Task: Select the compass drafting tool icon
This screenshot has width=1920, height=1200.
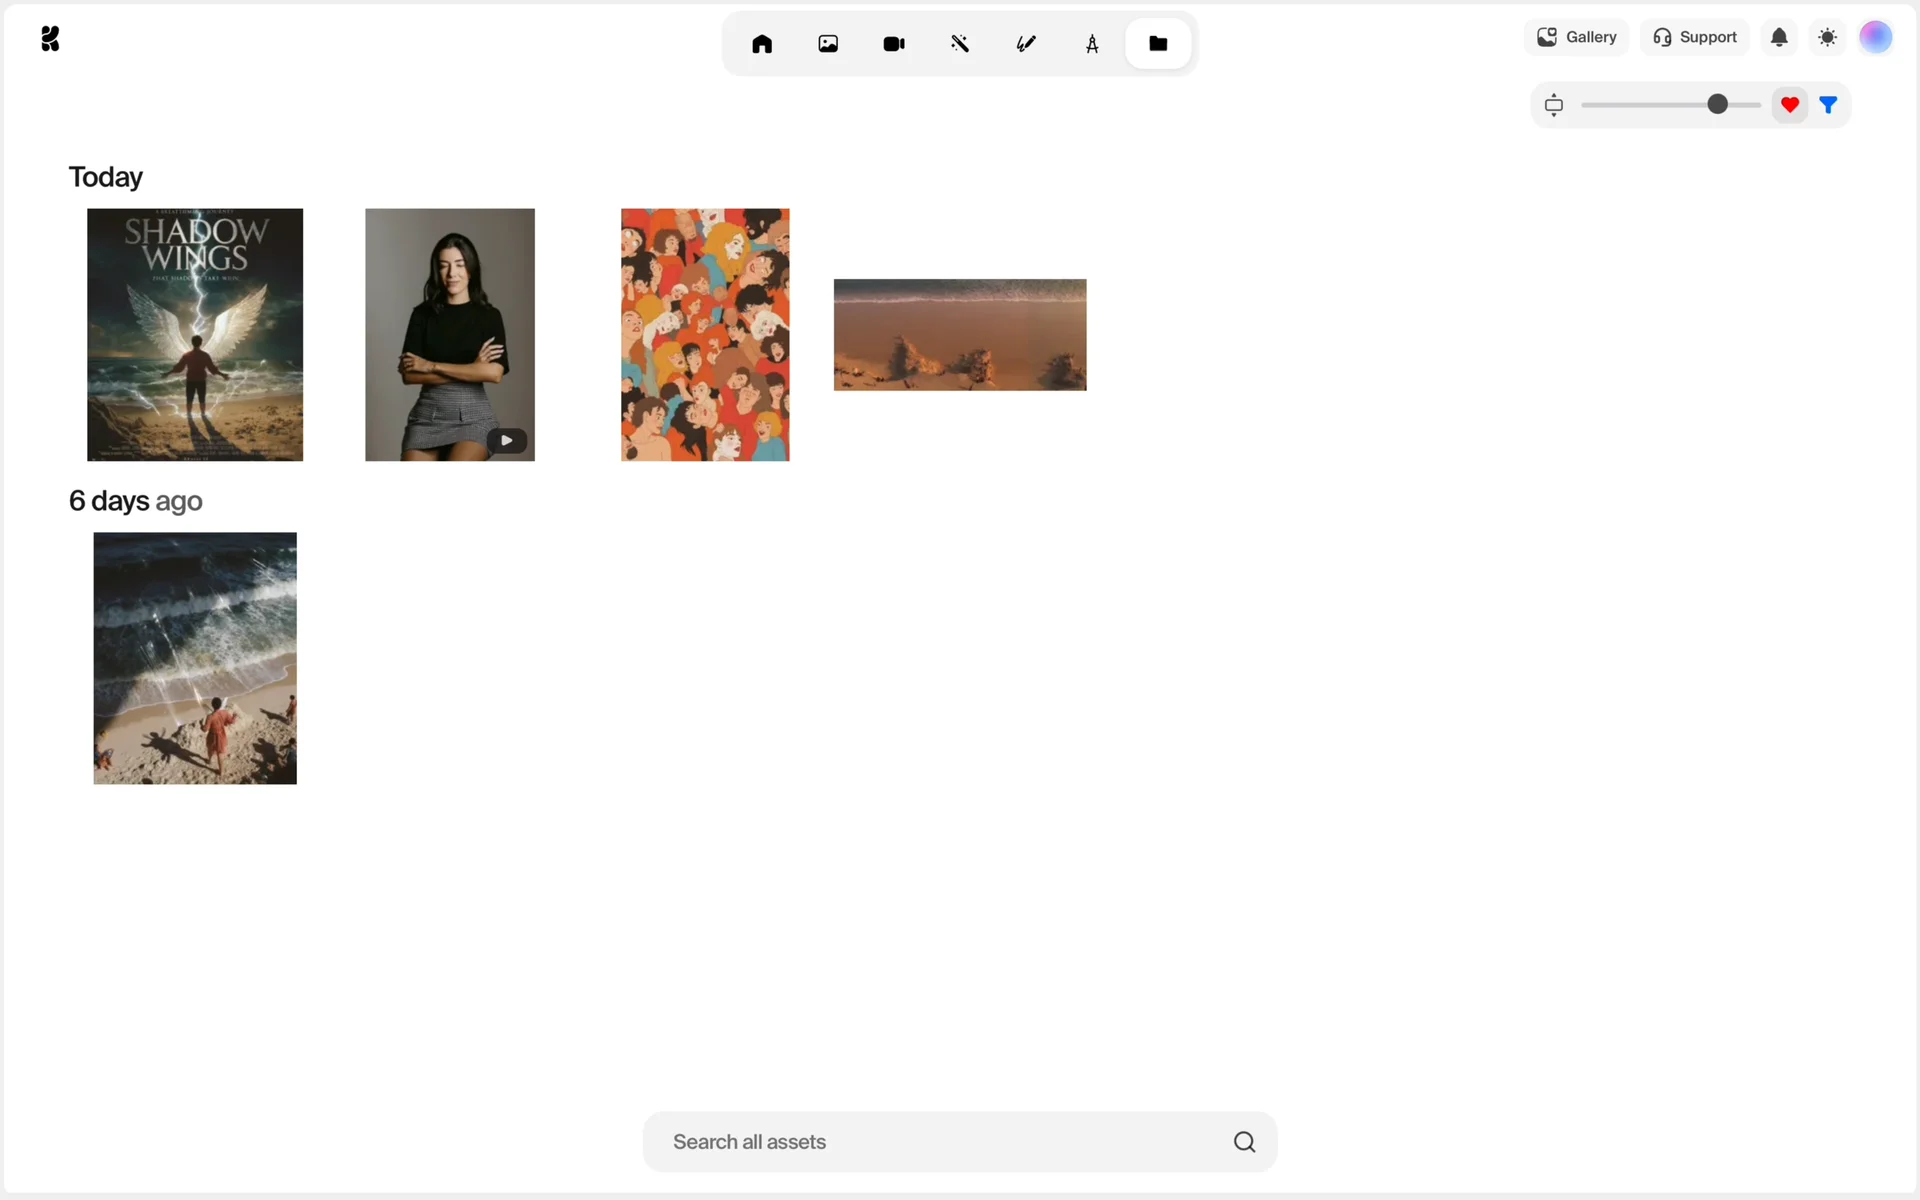Action: (1092, 44)
